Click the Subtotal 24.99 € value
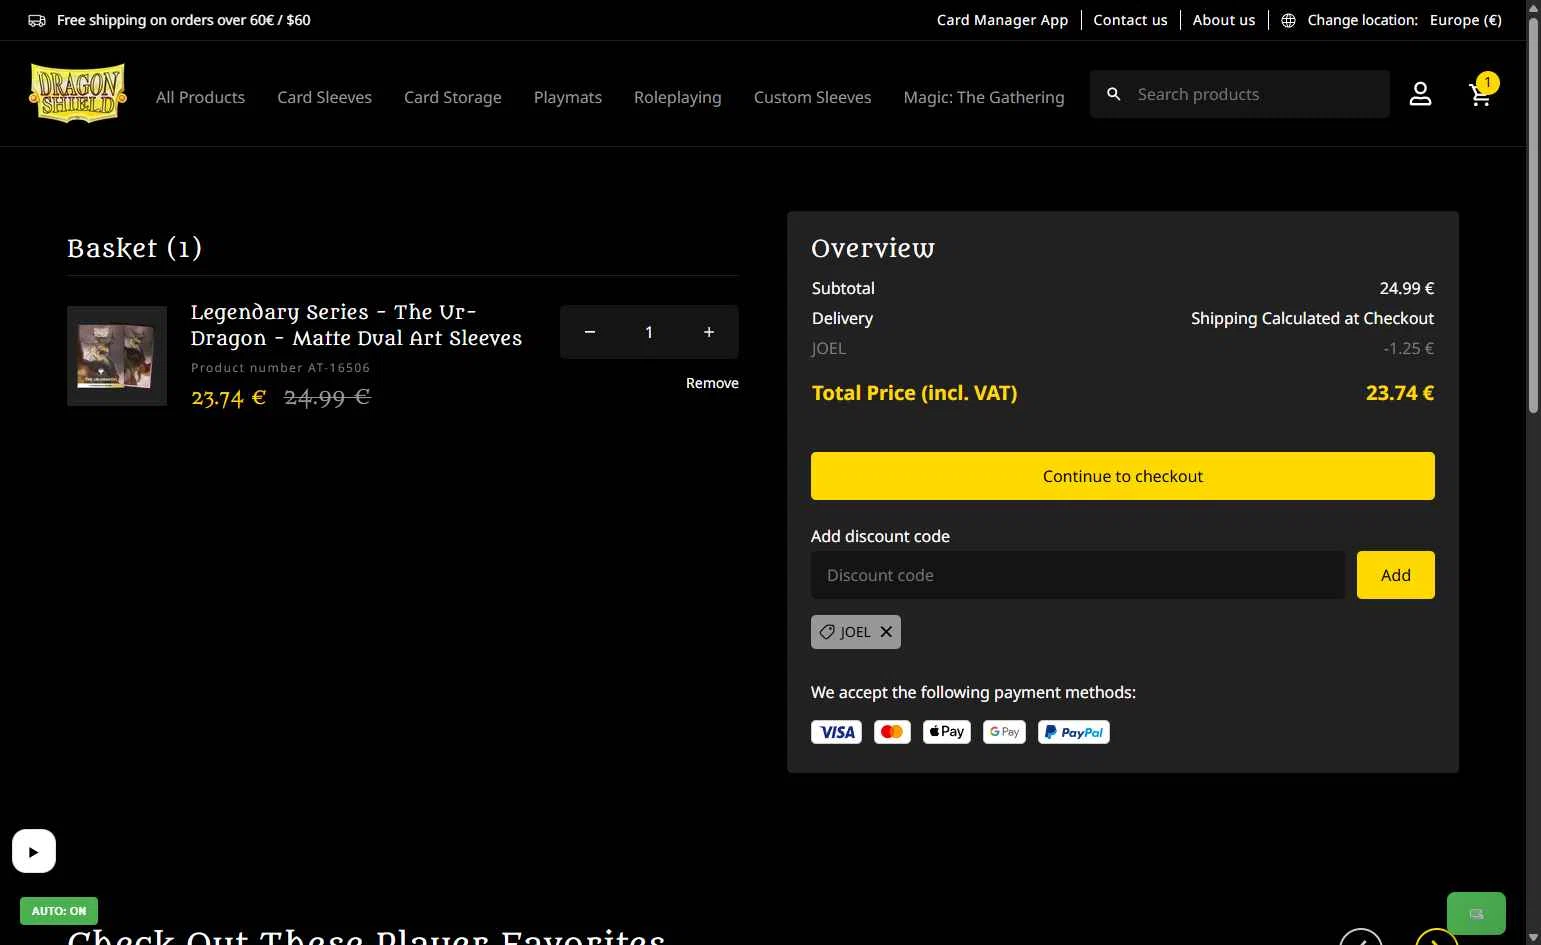The width and height of the screenshot is (1541, 945). click(x=1407, y=288)
